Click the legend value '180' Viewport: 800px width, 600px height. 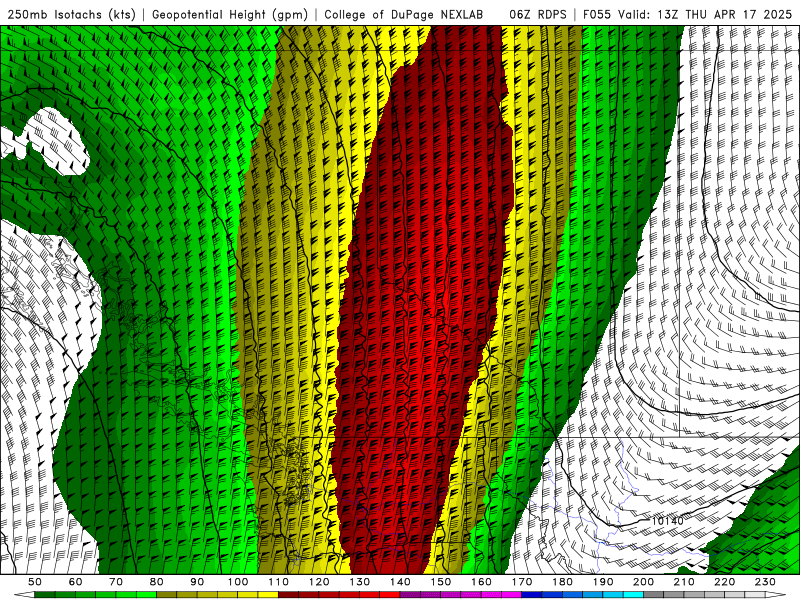click(563, 582)
